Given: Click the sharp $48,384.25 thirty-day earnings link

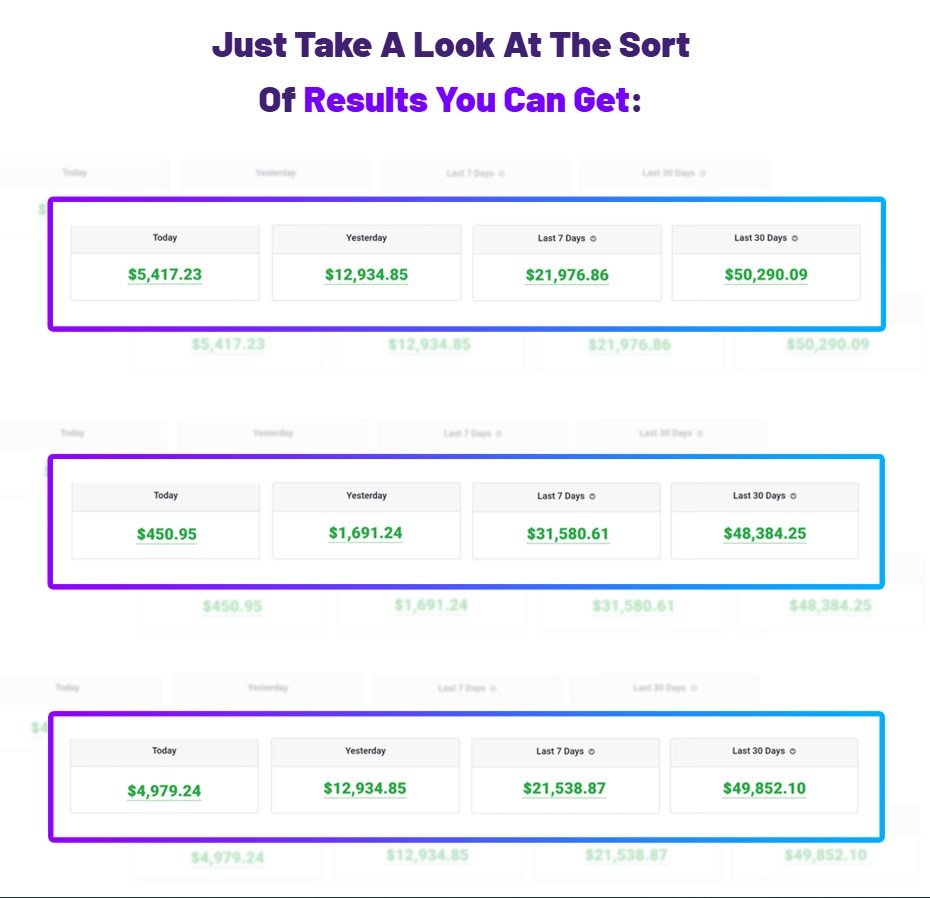Looking at the screenshot, I should coord(765,533).
